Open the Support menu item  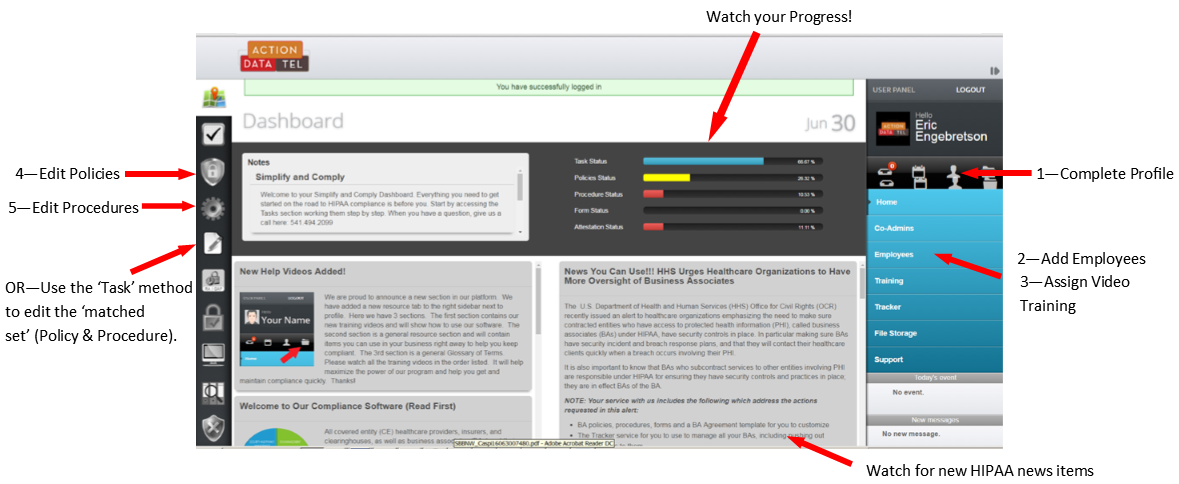[x=935, y=359]
